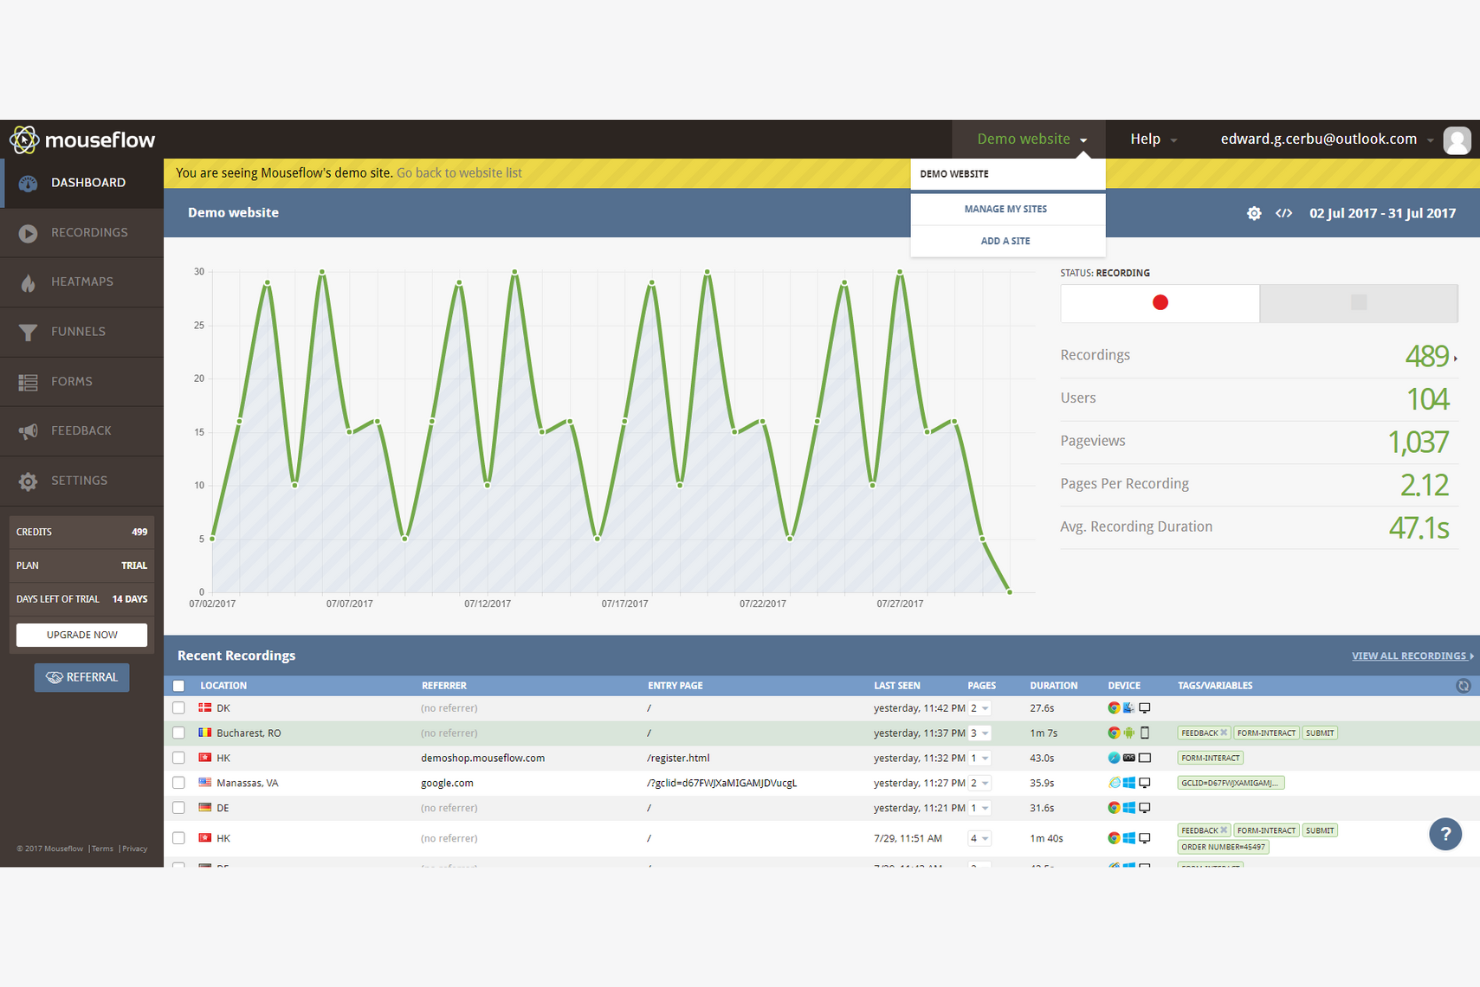This screenshot has width=1480, height=987.
Task: Sort recordings by Duration column header
Action: click(x=1053, y=686)
